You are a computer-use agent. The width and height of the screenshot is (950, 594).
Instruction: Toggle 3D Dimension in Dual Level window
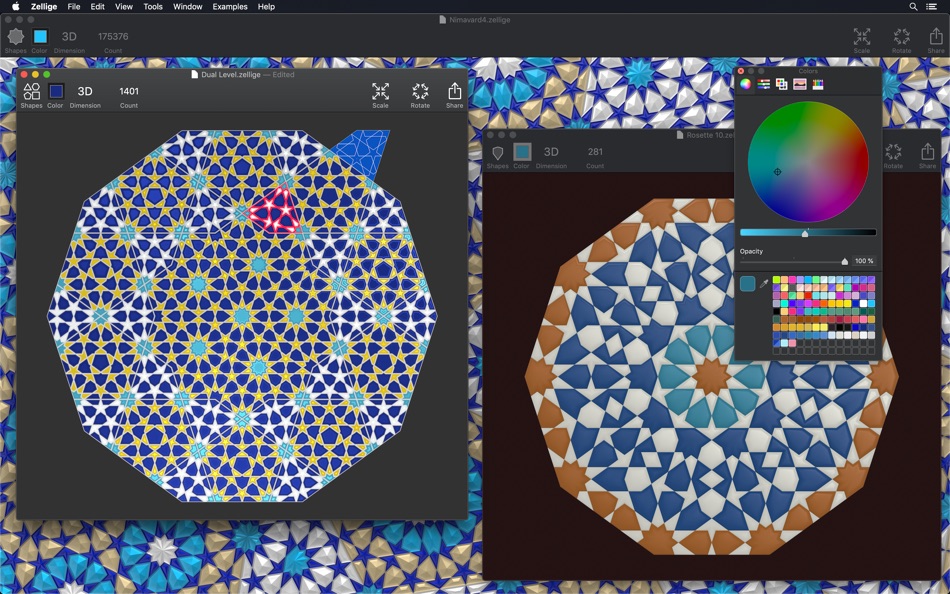pyautogui.click(x=85, y=92)
